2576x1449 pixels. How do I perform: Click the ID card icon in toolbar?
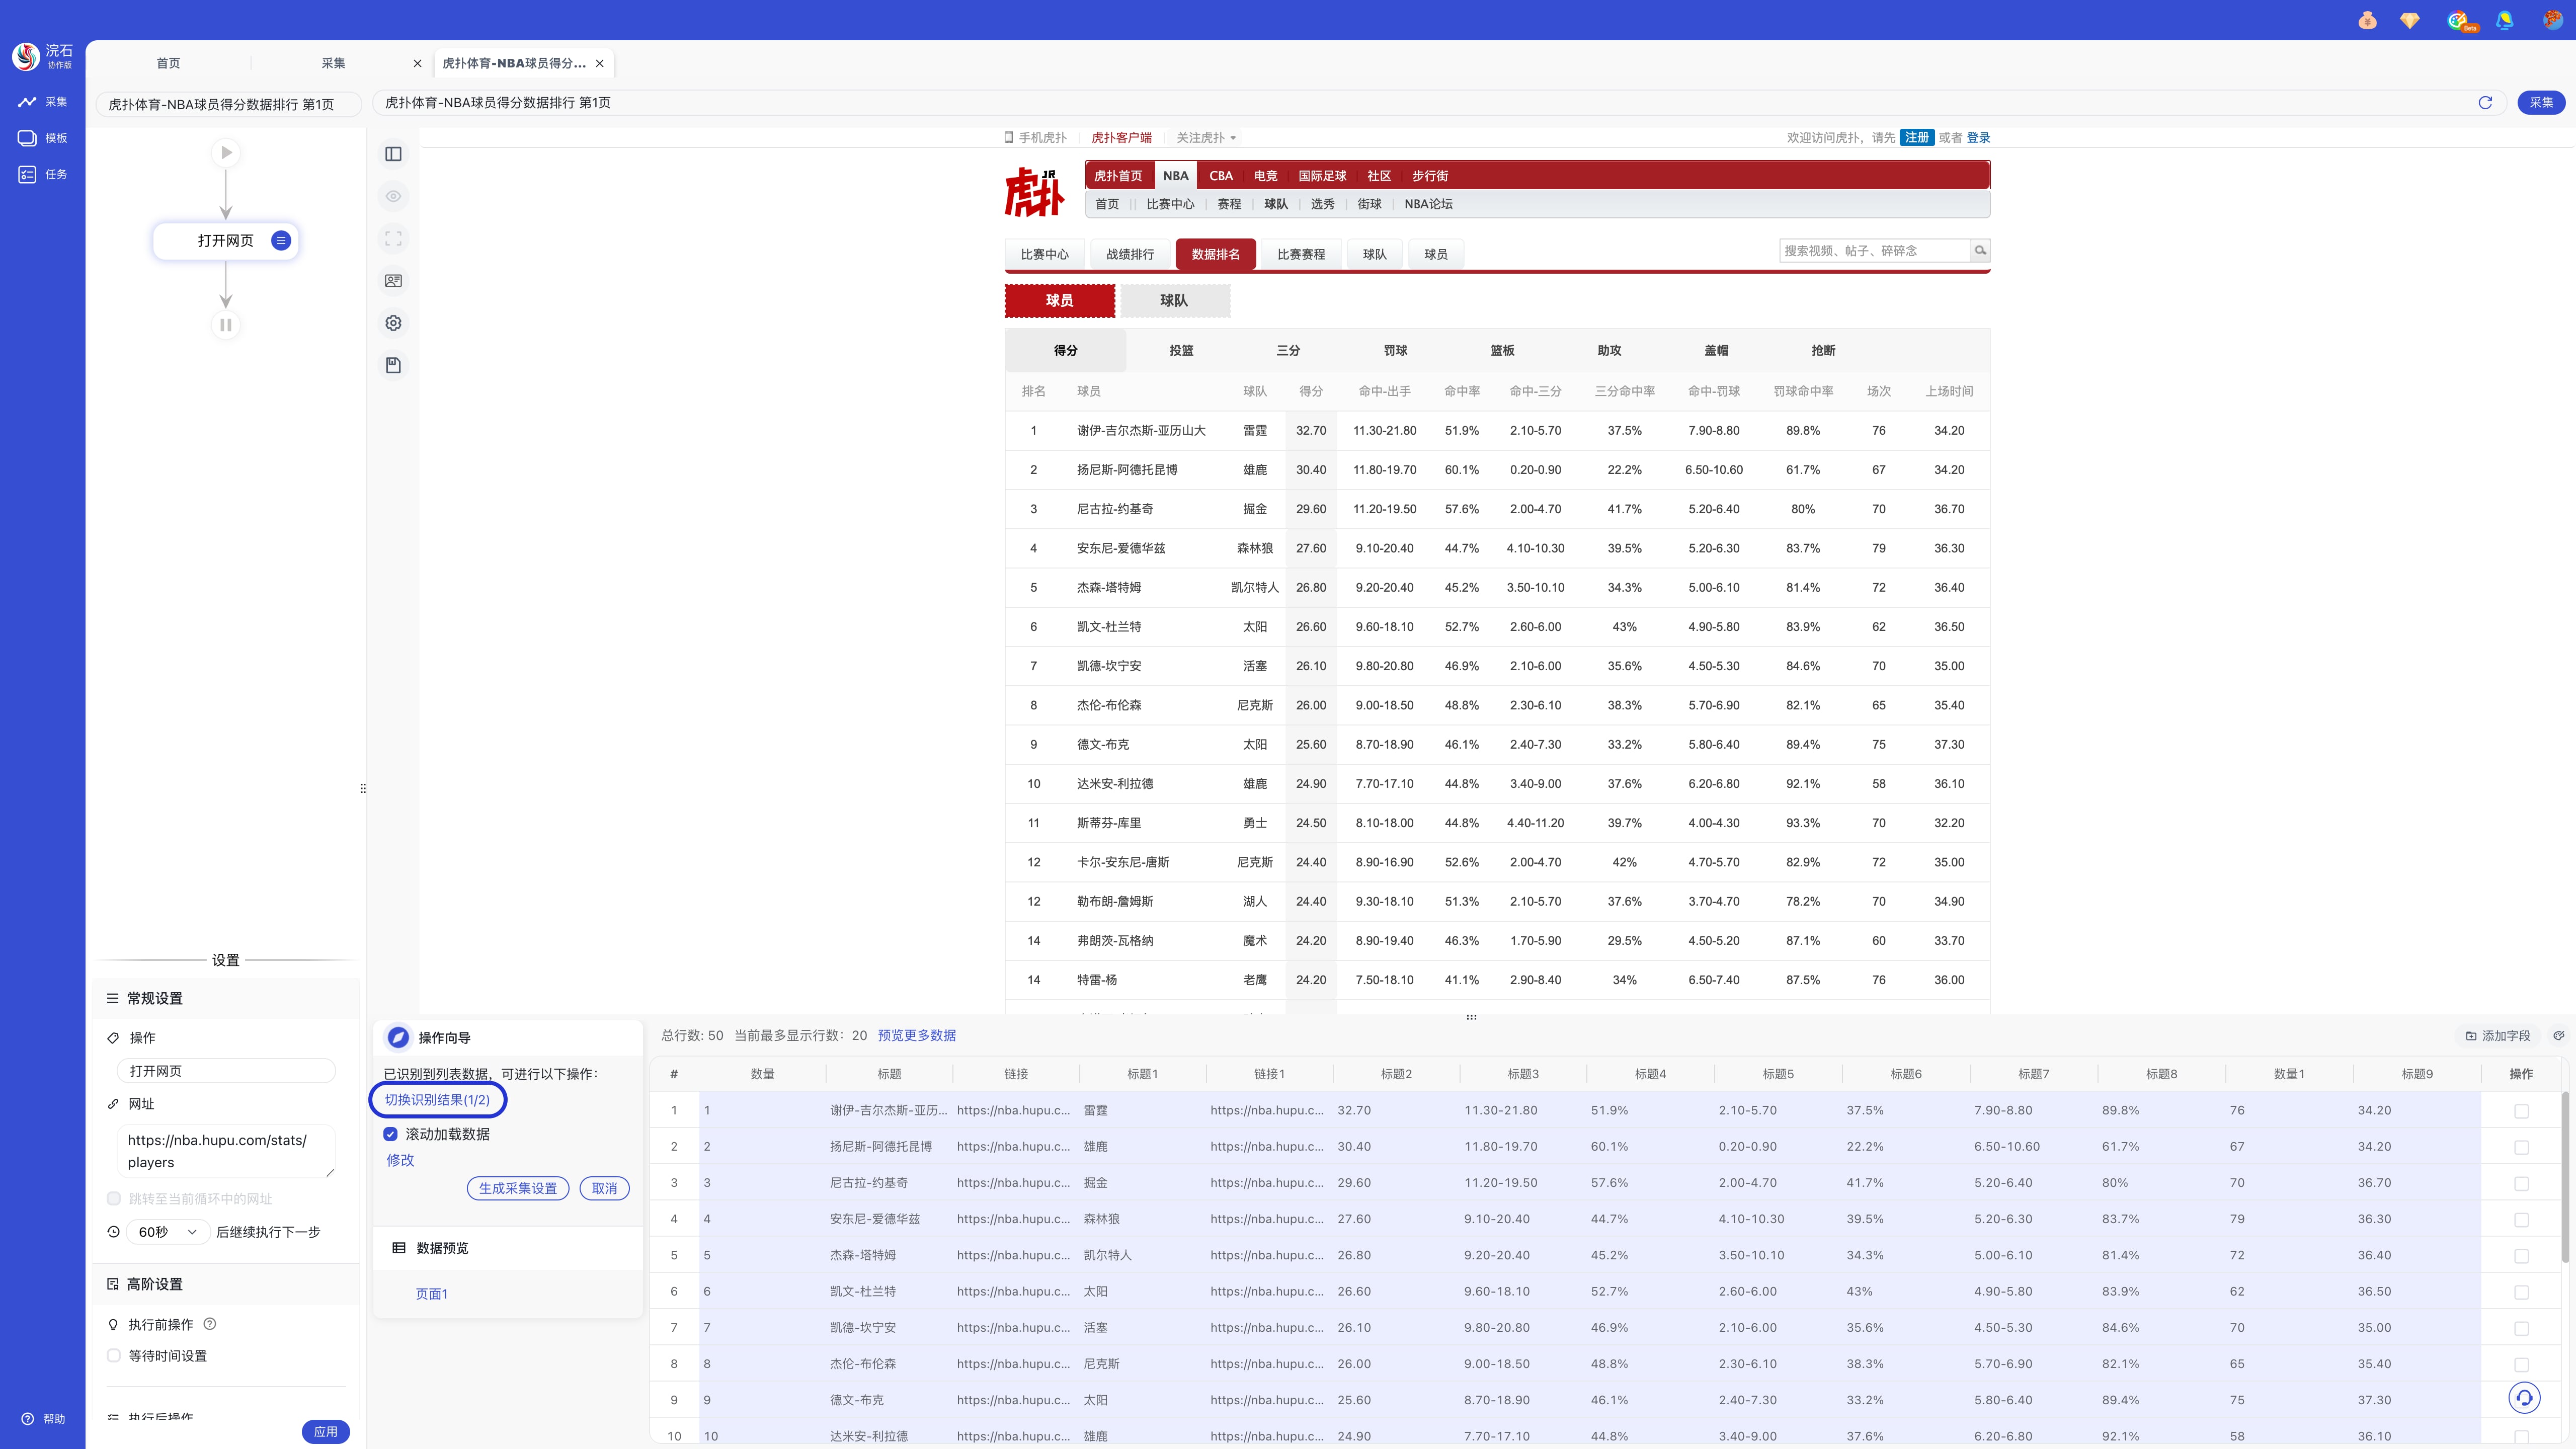pyautogui.click(x=393, y=281)
